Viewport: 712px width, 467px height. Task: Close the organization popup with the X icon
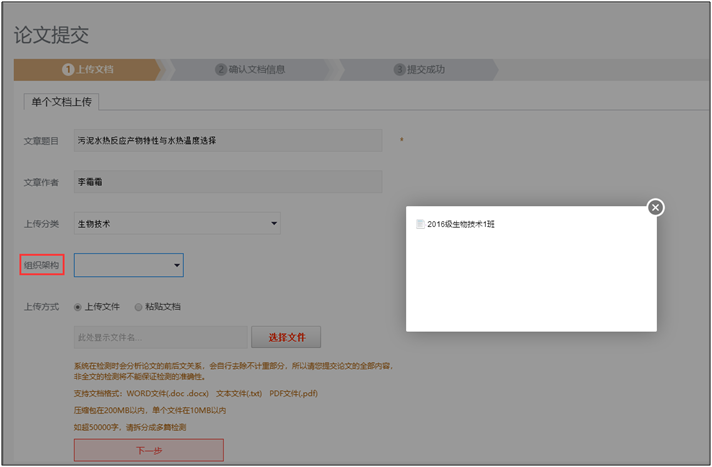pyautogui.click(x=655, y=207)
